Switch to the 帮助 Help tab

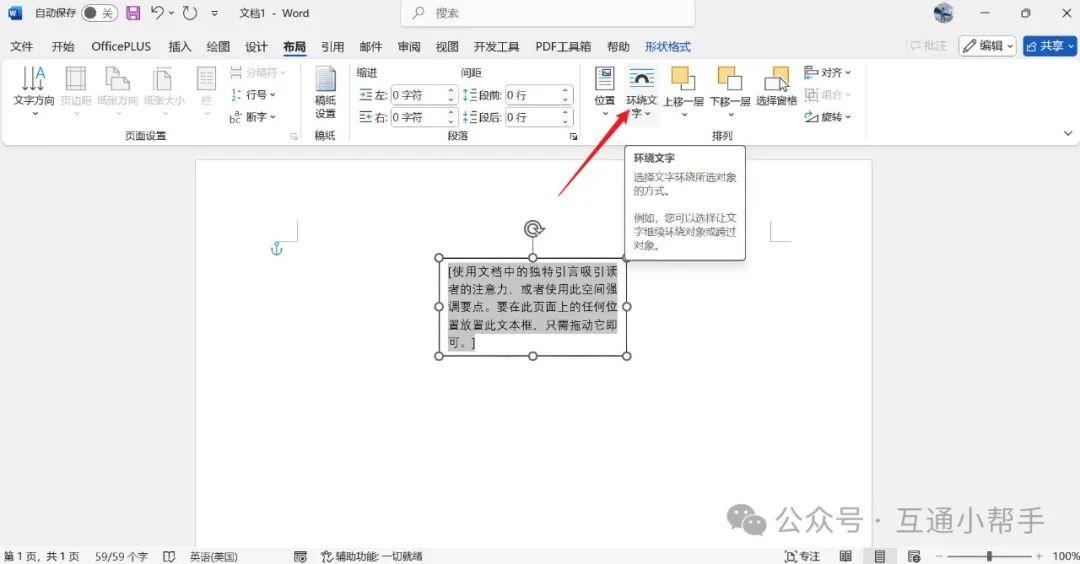click(x=619, y=46)
